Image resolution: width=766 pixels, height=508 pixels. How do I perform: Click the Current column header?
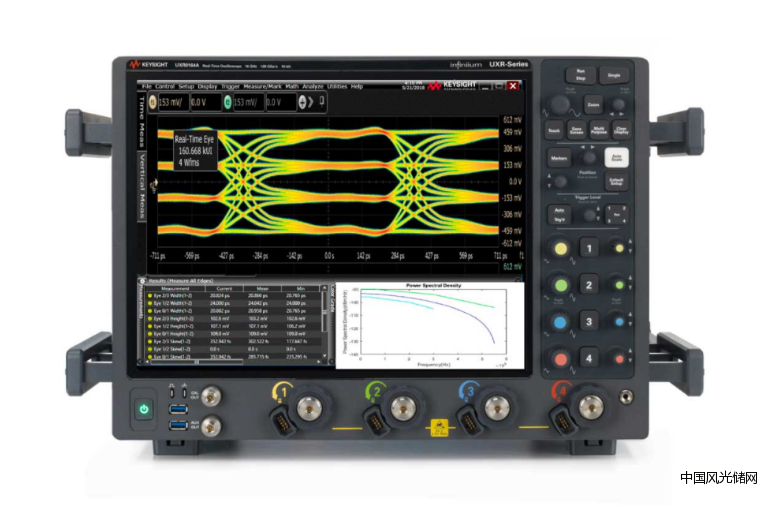click(224, 289)
